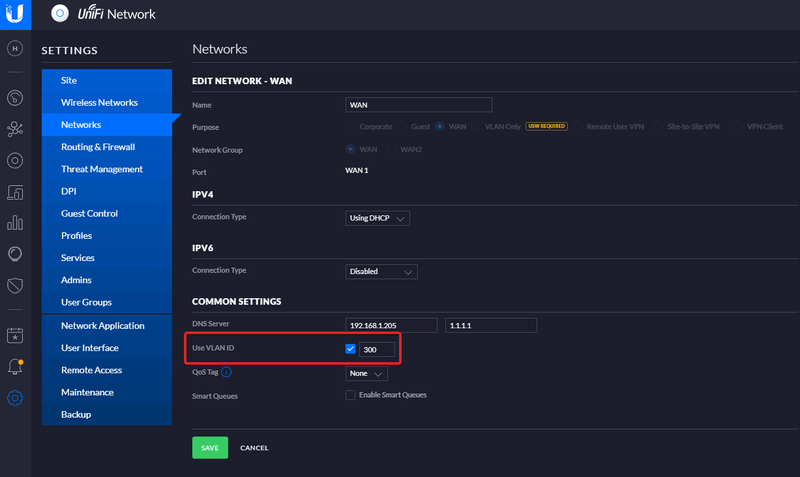800x477 pixels.
Task: Open the Insights lightbulb icon in sidebar
Action: [x=15, y=254]
